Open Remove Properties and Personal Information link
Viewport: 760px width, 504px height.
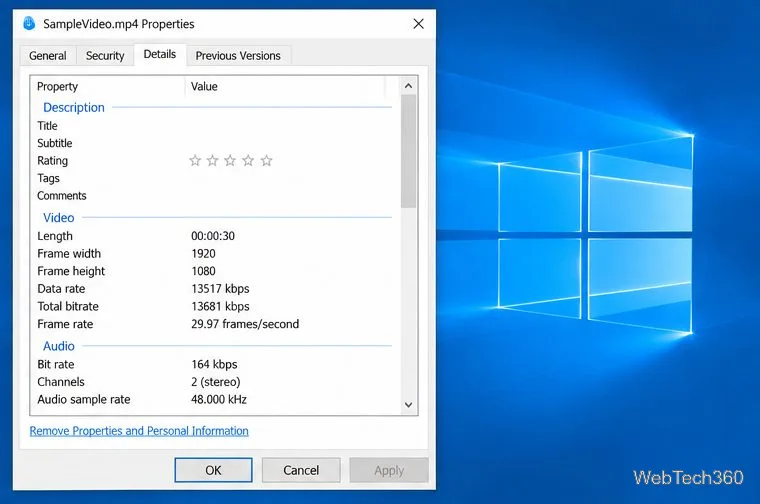coord(139,431)
